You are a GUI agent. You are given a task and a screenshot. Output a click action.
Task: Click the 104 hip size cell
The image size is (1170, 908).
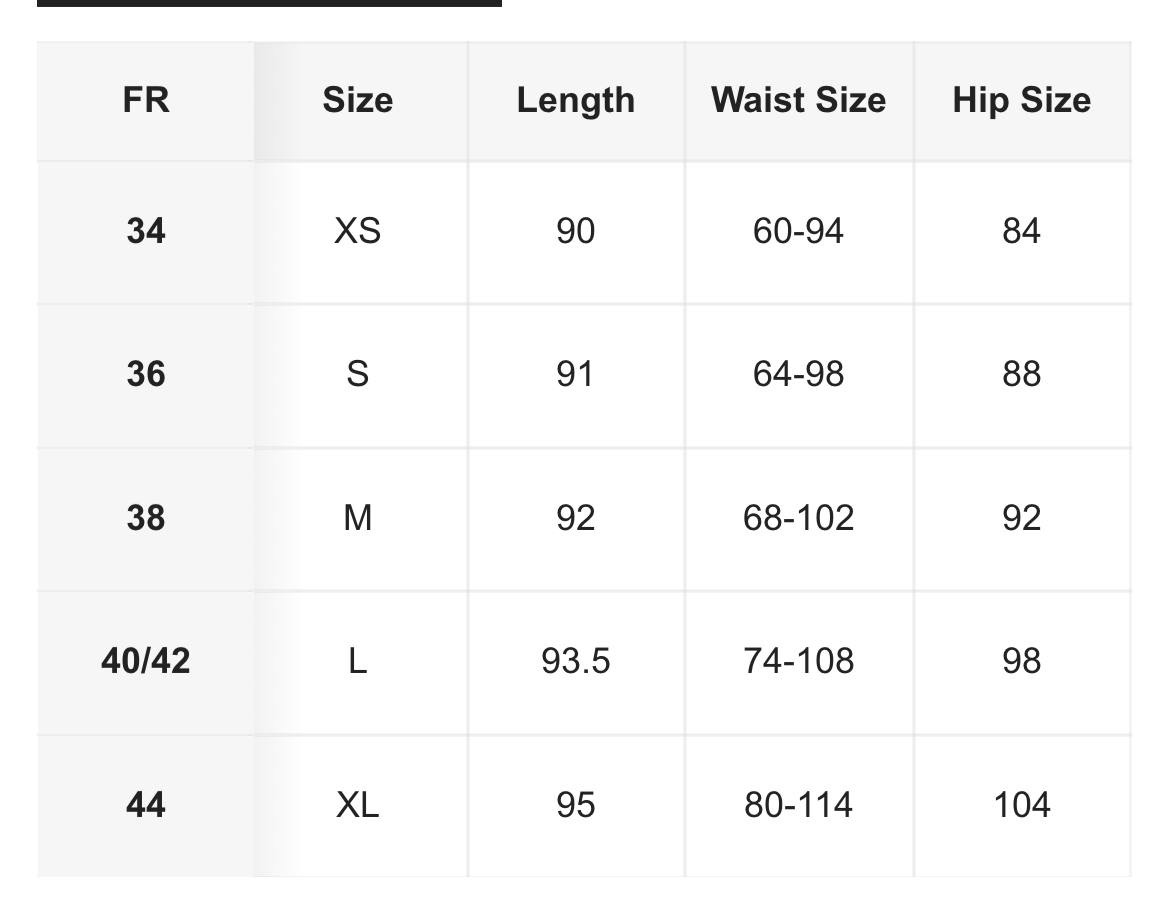click(1022, 806)
